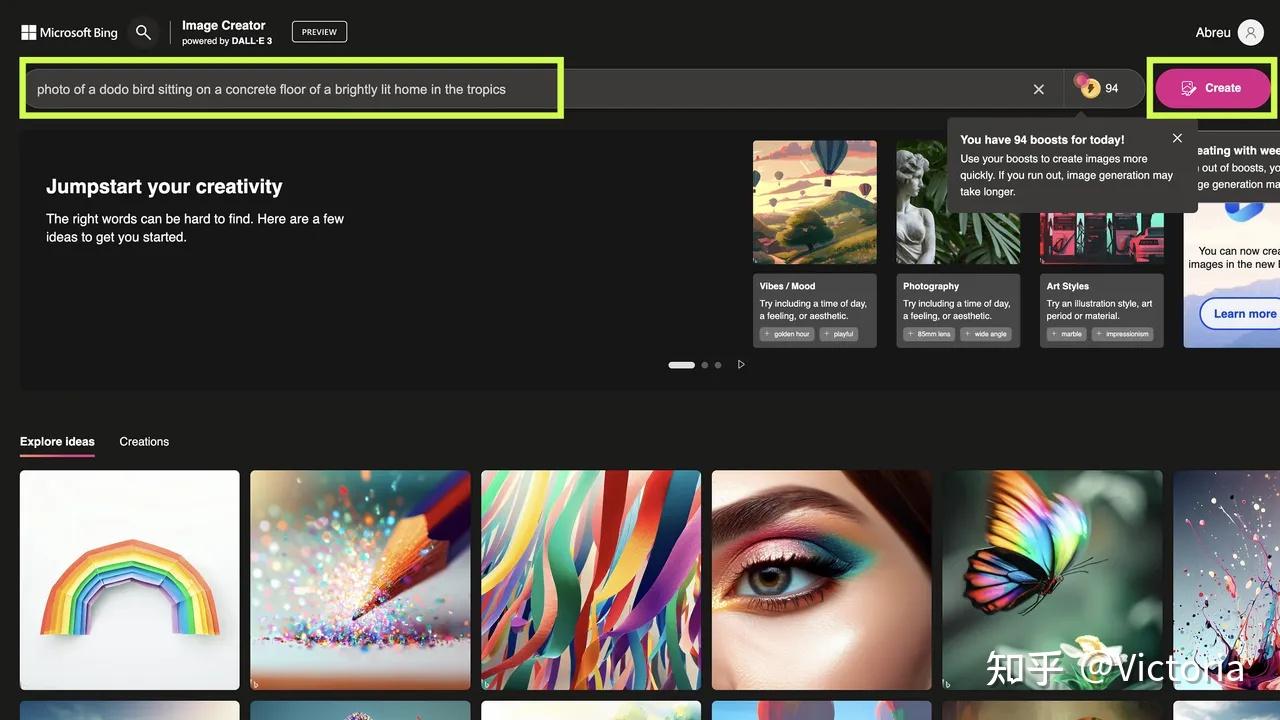Click the PREVIEW badge

click(319, 32)
